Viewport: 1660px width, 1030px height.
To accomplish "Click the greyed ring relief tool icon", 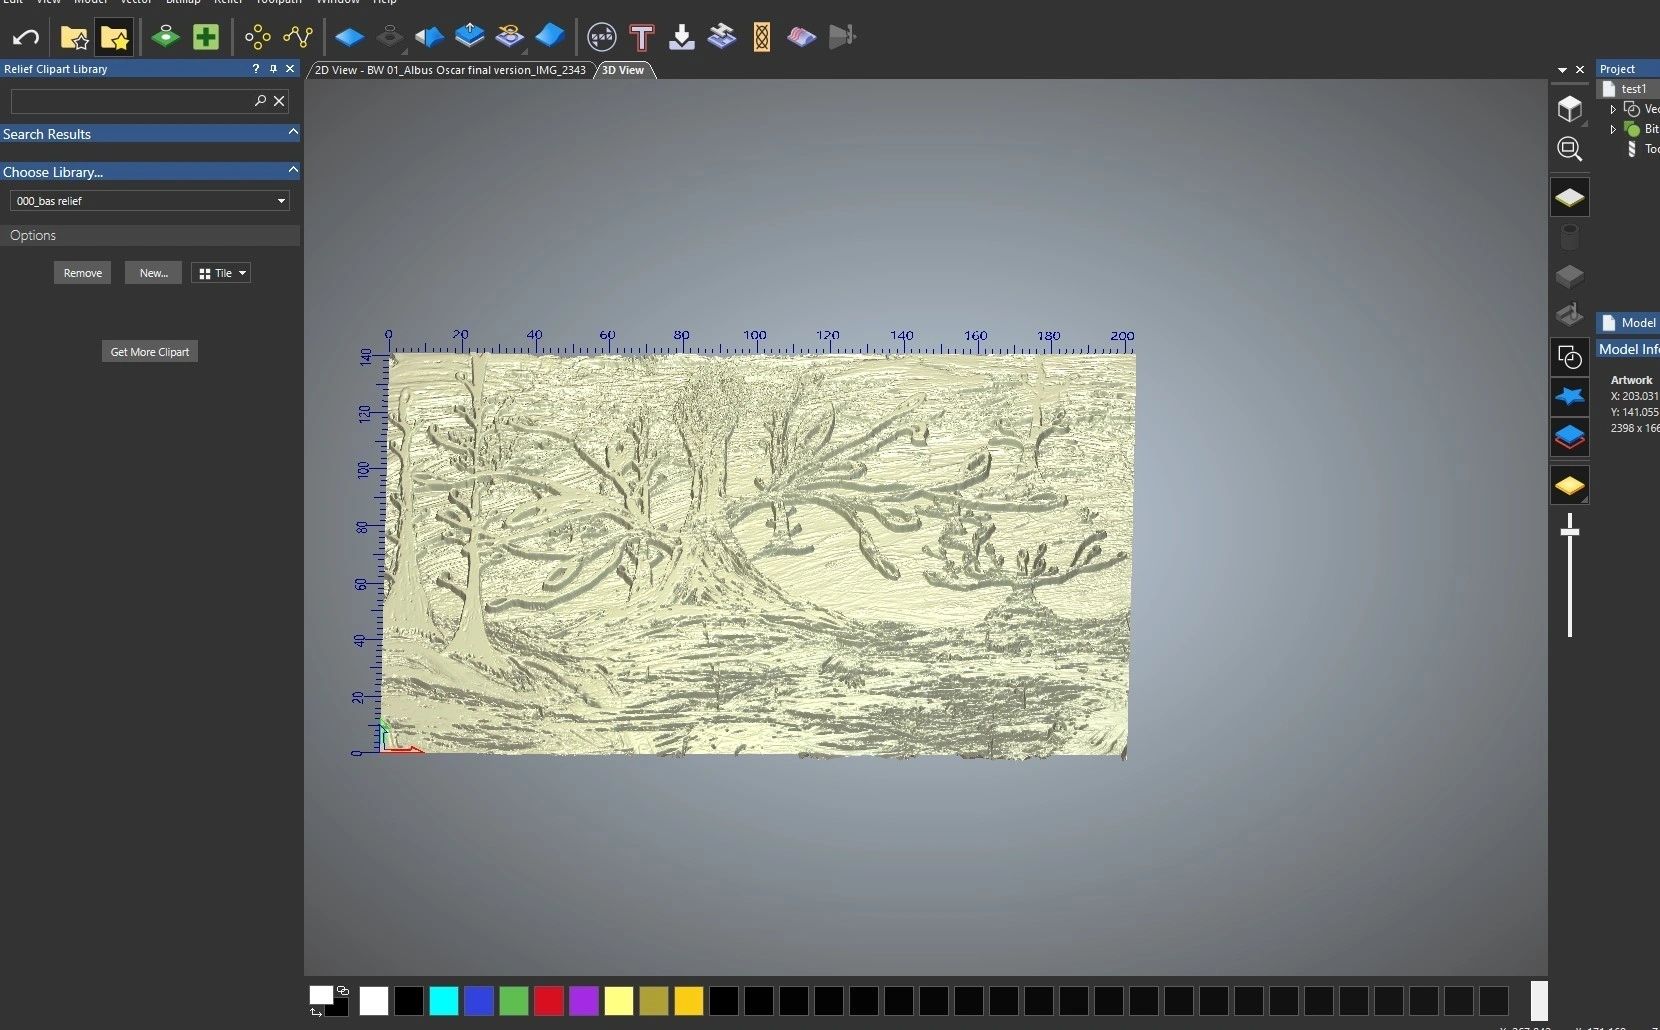I will click(389, 38).
